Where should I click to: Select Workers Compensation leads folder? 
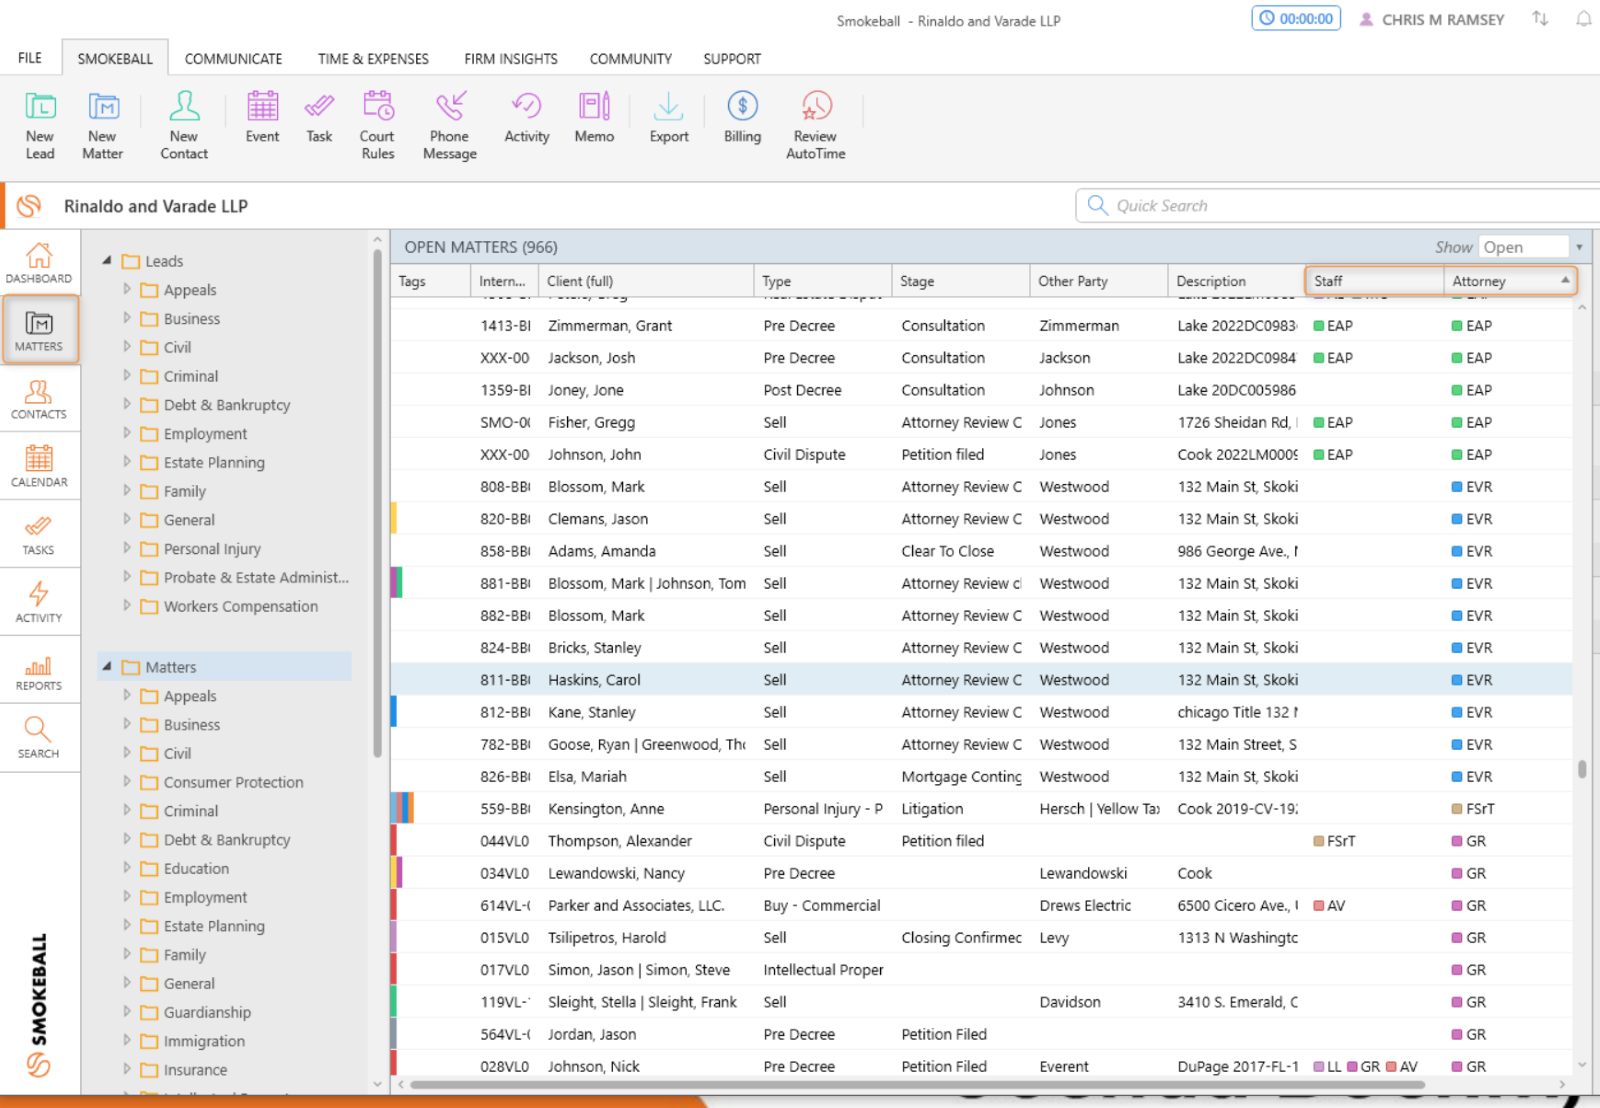click(240, 606)
